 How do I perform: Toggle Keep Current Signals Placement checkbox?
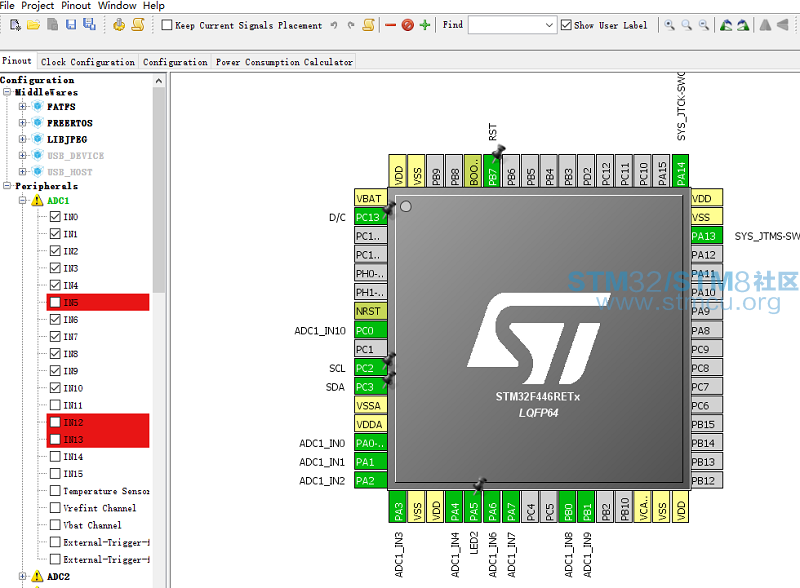(x=167, y=25)
